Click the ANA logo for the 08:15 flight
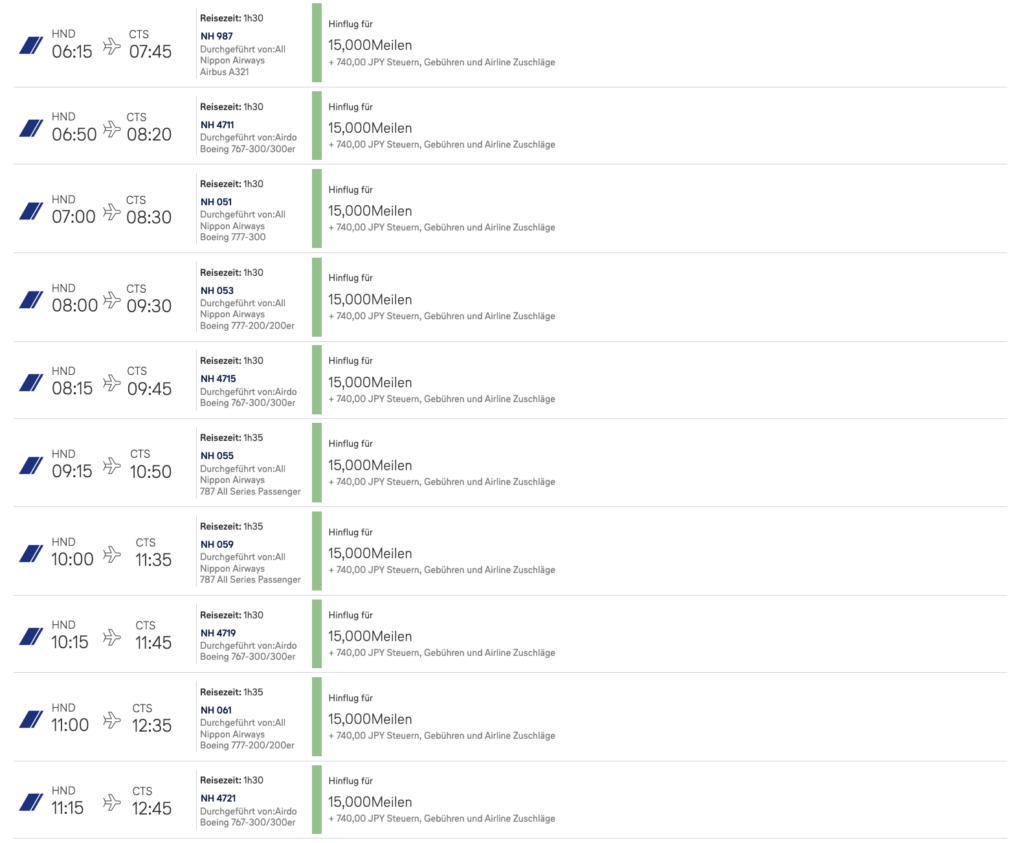The image size is (1024, 843). coord(31,381)
